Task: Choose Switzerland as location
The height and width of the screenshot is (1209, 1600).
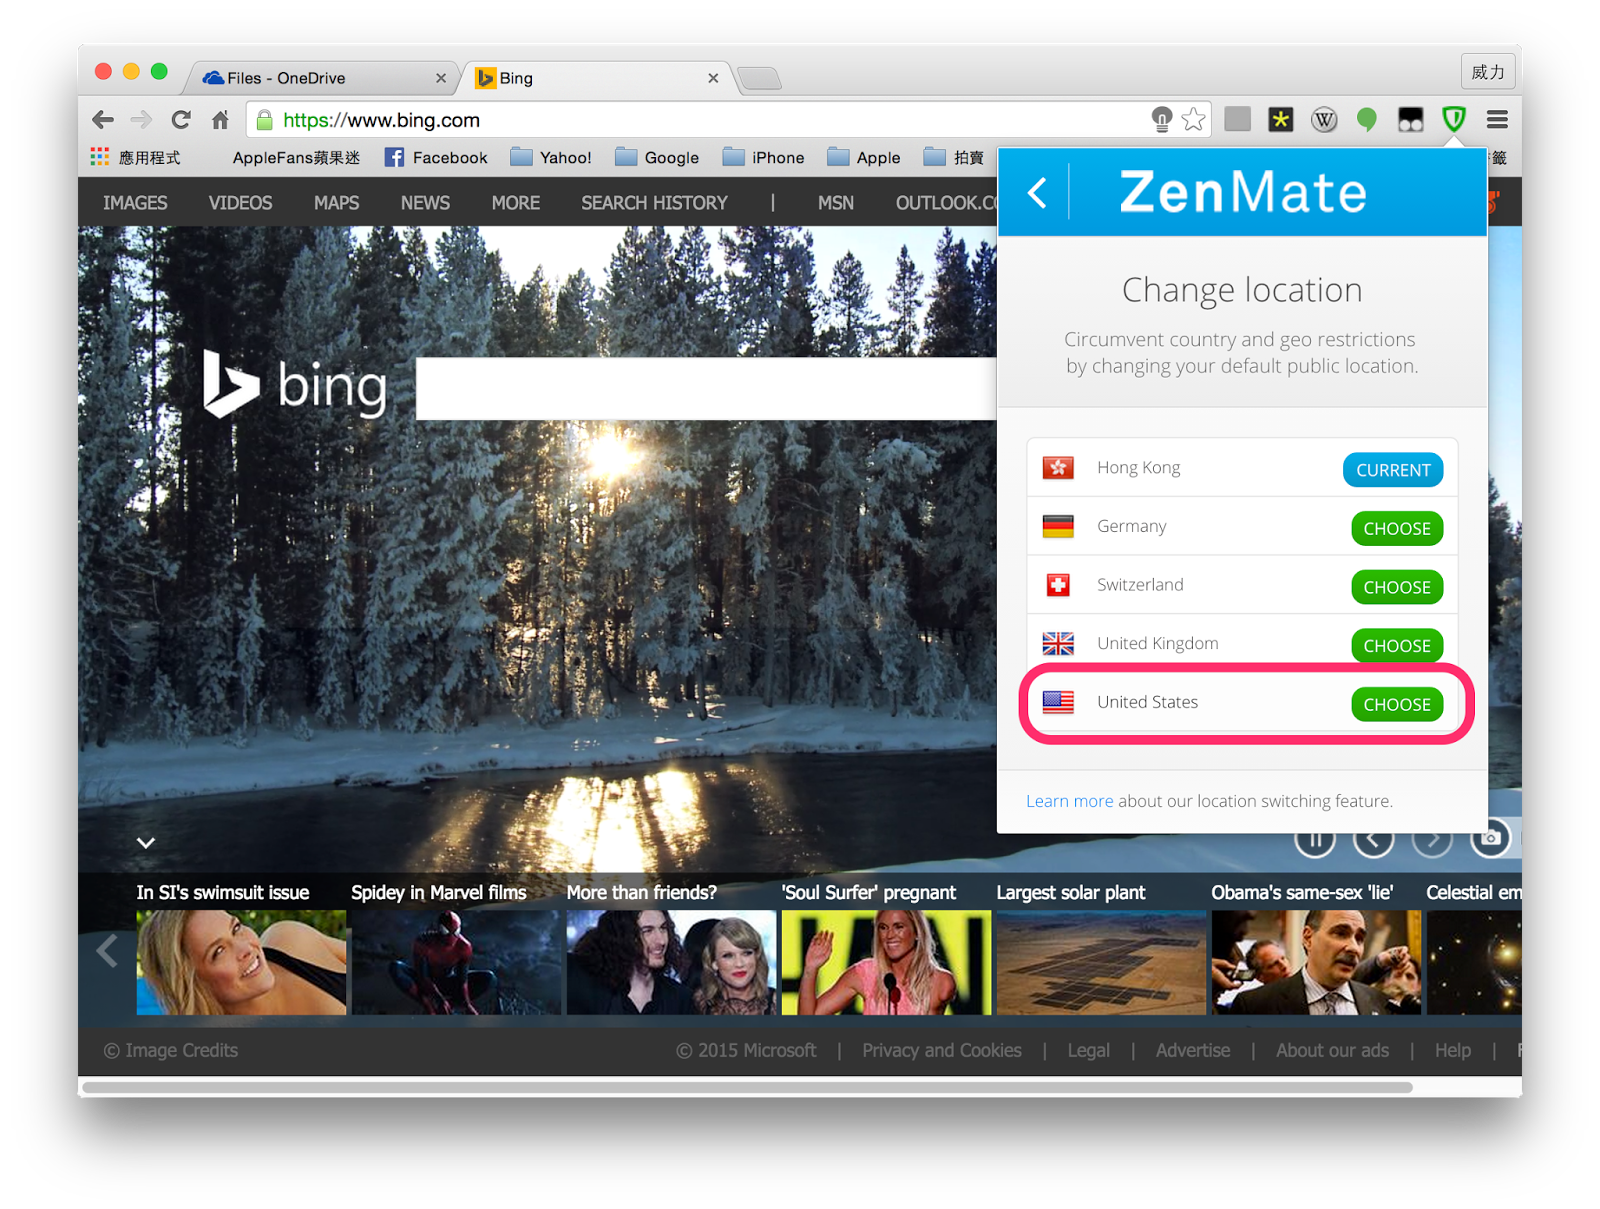Action: [1396, 587]
